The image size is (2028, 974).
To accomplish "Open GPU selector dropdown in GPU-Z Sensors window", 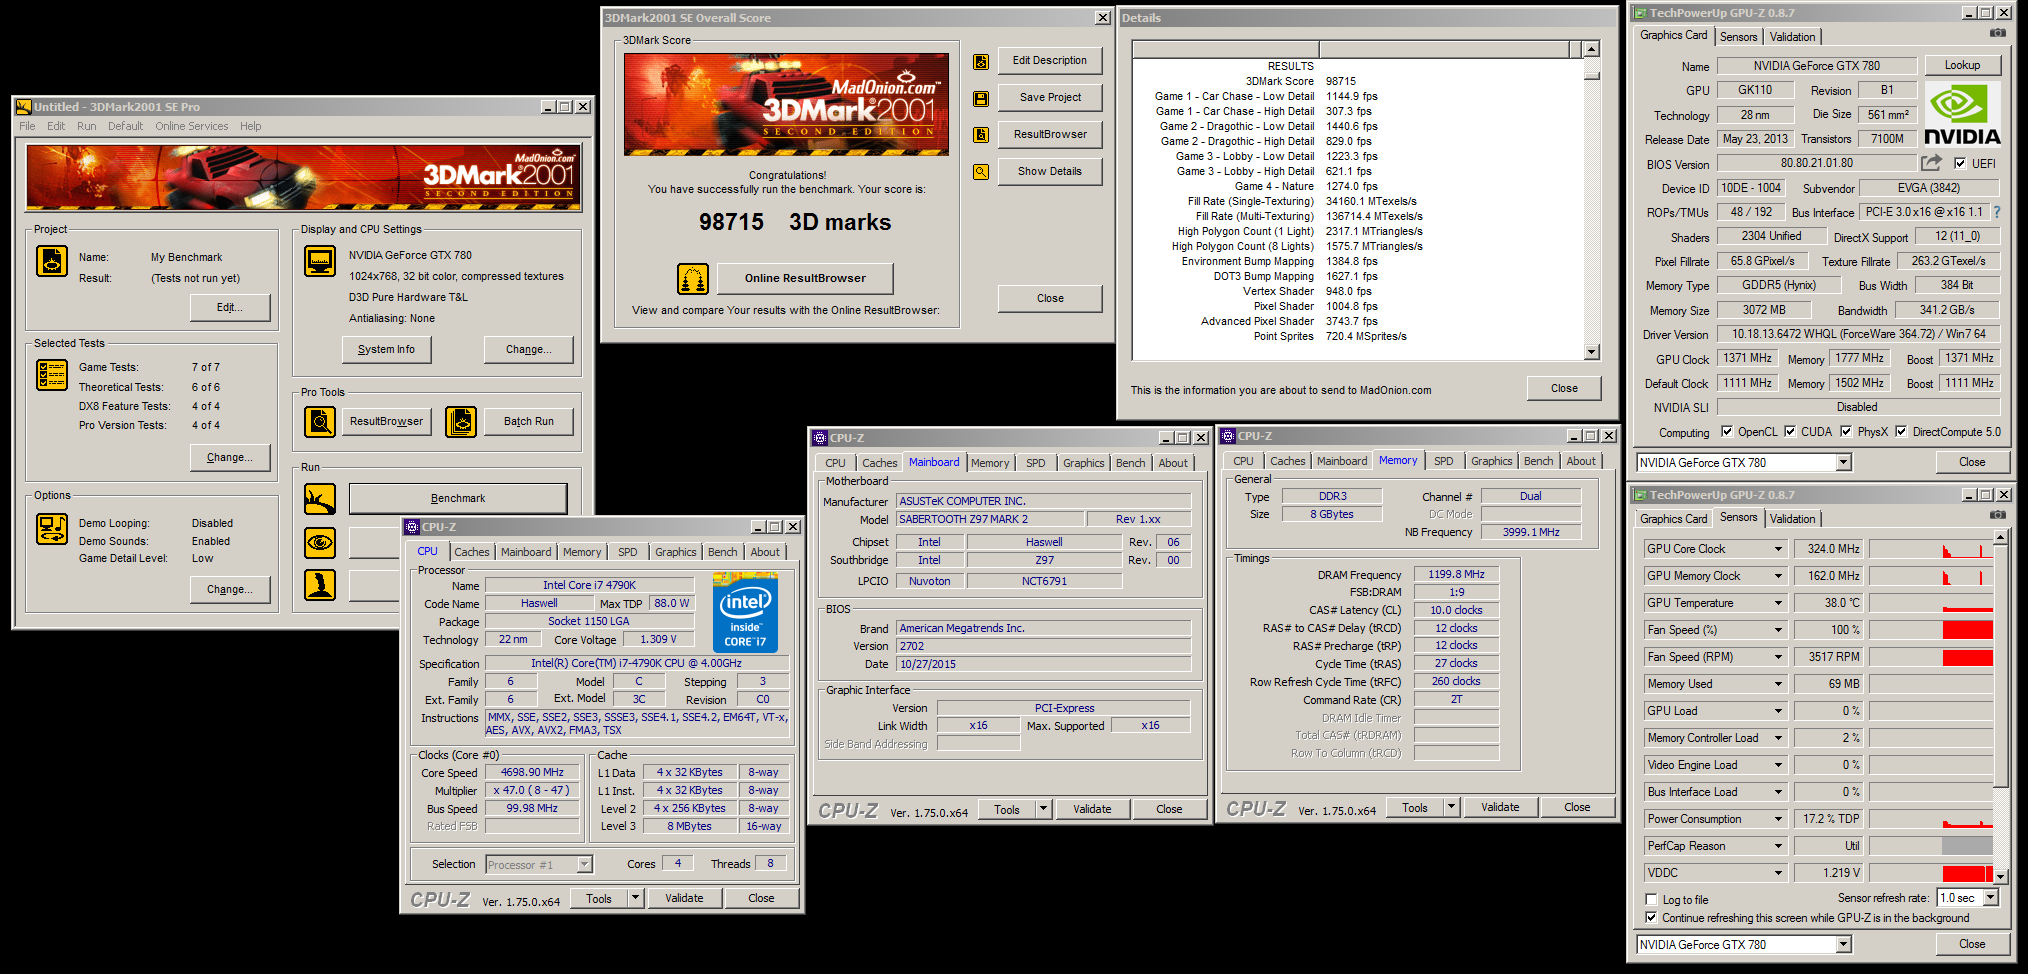I will (x=1843, y=944).
